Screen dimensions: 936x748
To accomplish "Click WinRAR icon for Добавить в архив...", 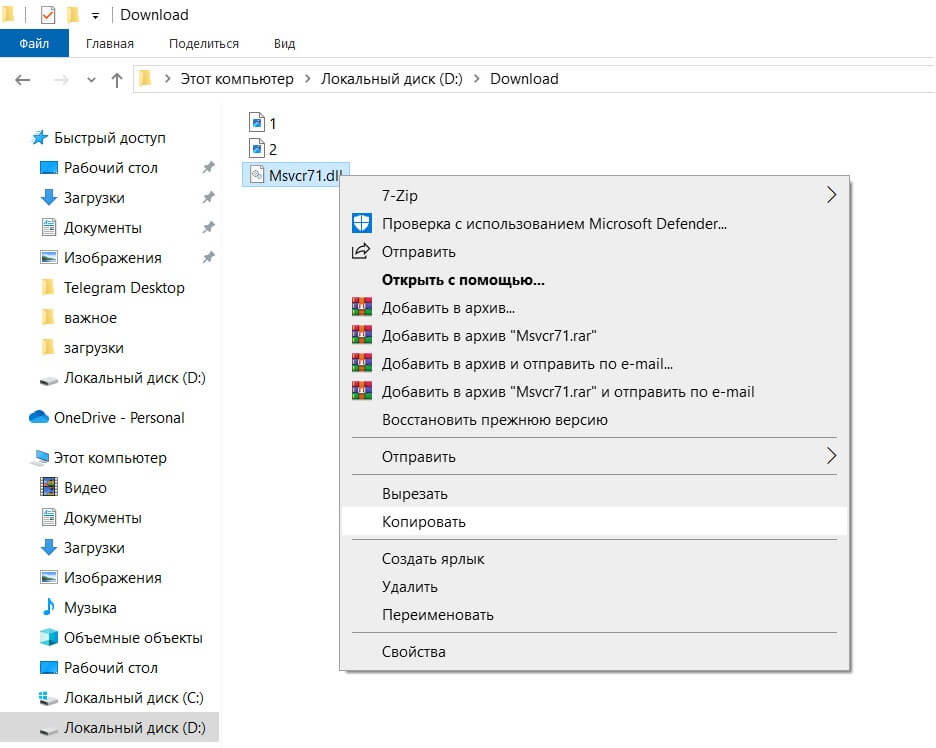I will 361,307.
